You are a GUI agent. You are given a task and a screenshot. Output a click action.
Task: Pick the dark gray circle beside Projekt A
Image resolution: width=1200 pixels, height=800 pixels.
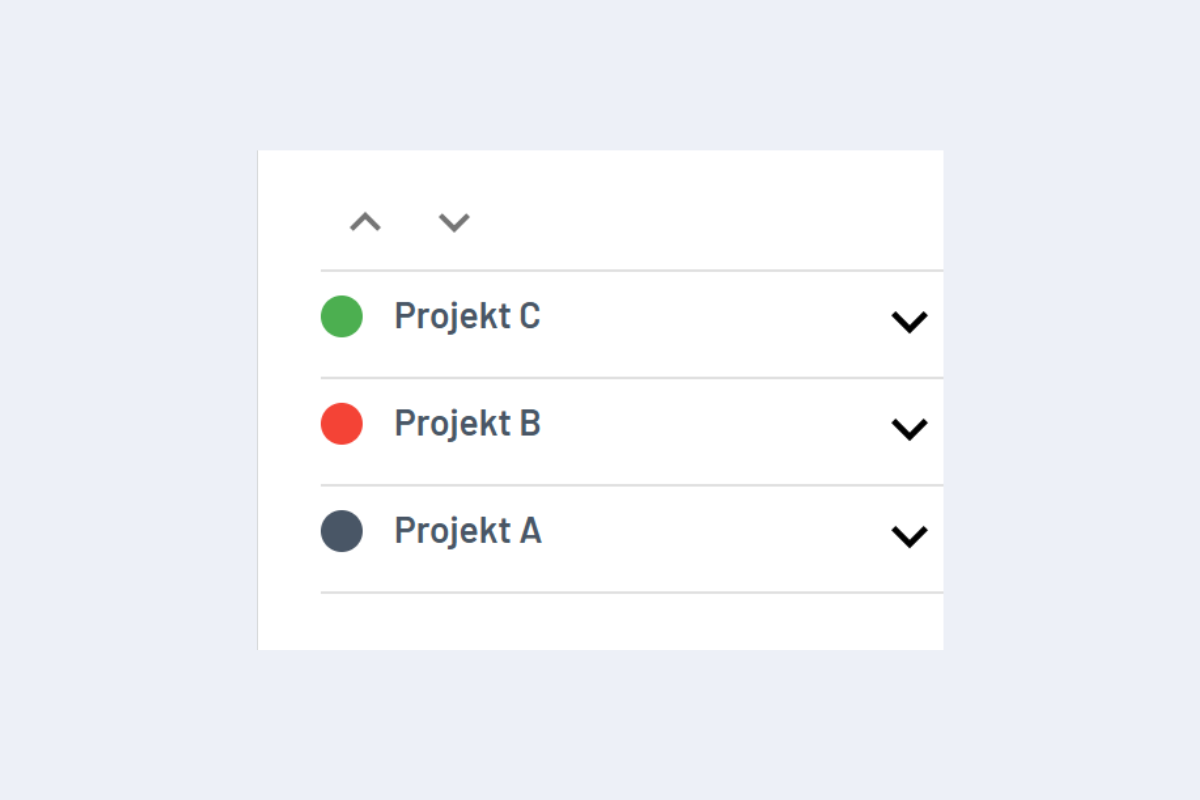click(341, 530)
